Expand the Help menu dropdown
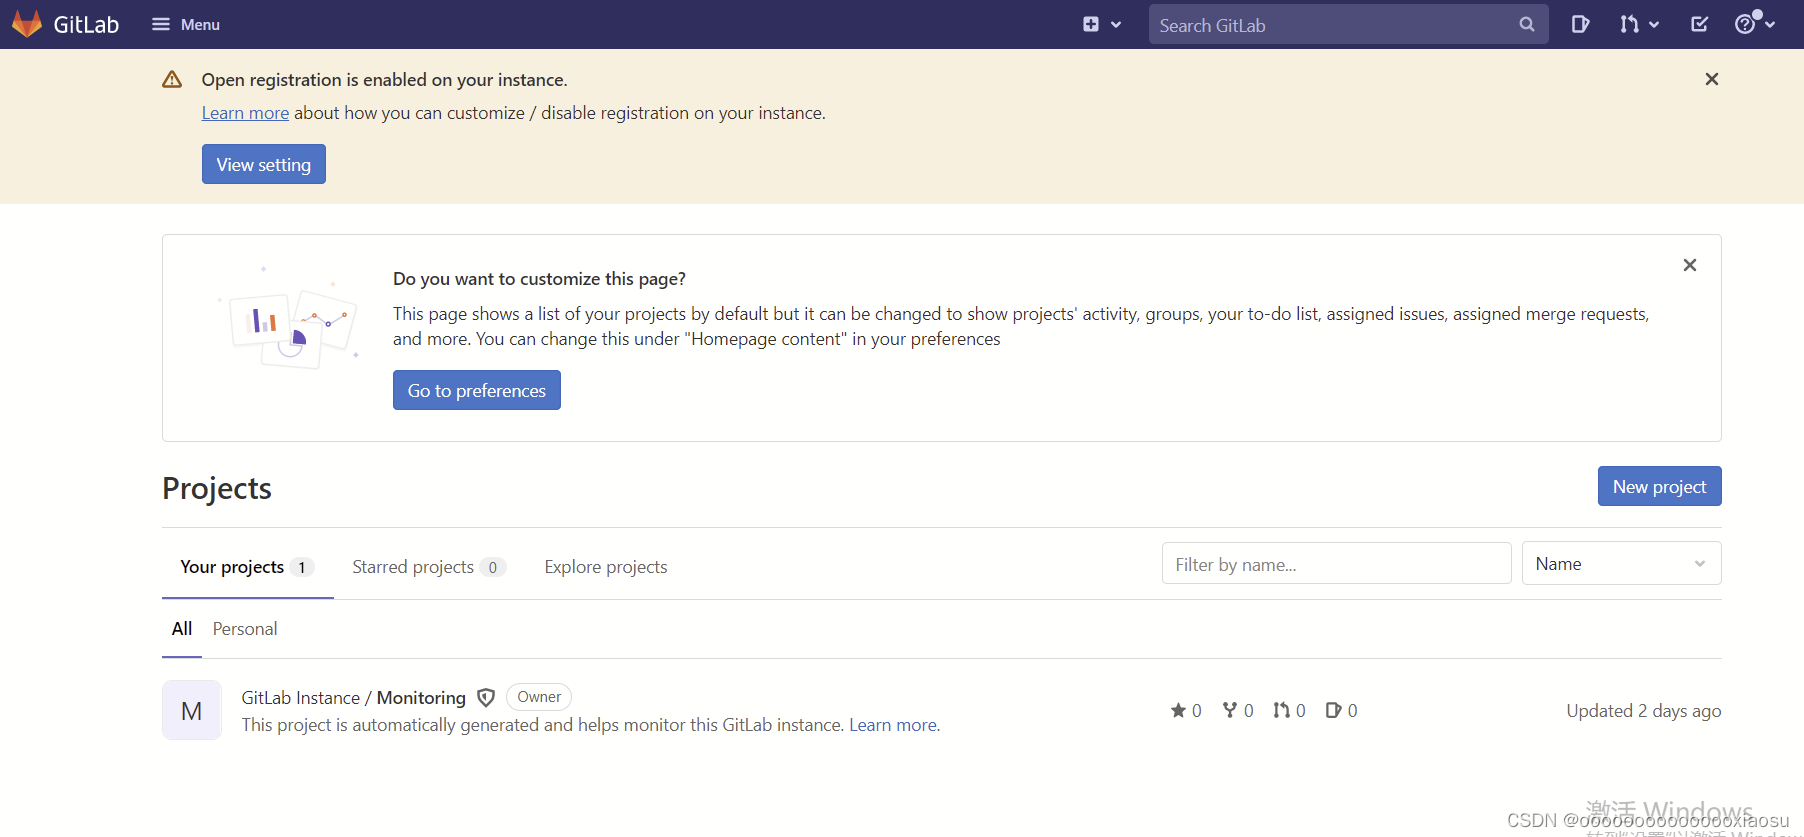This screenshot has width=1804, height=837. point(1755,24)
